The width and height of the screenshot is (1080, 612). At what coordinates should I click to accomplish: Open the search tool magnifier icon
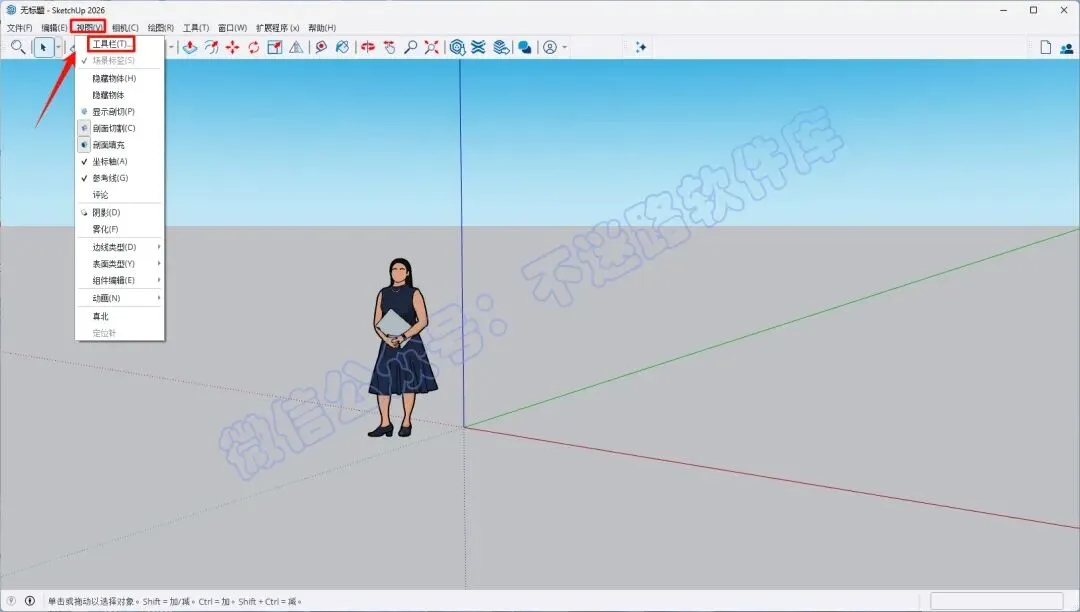click(18, 47)
